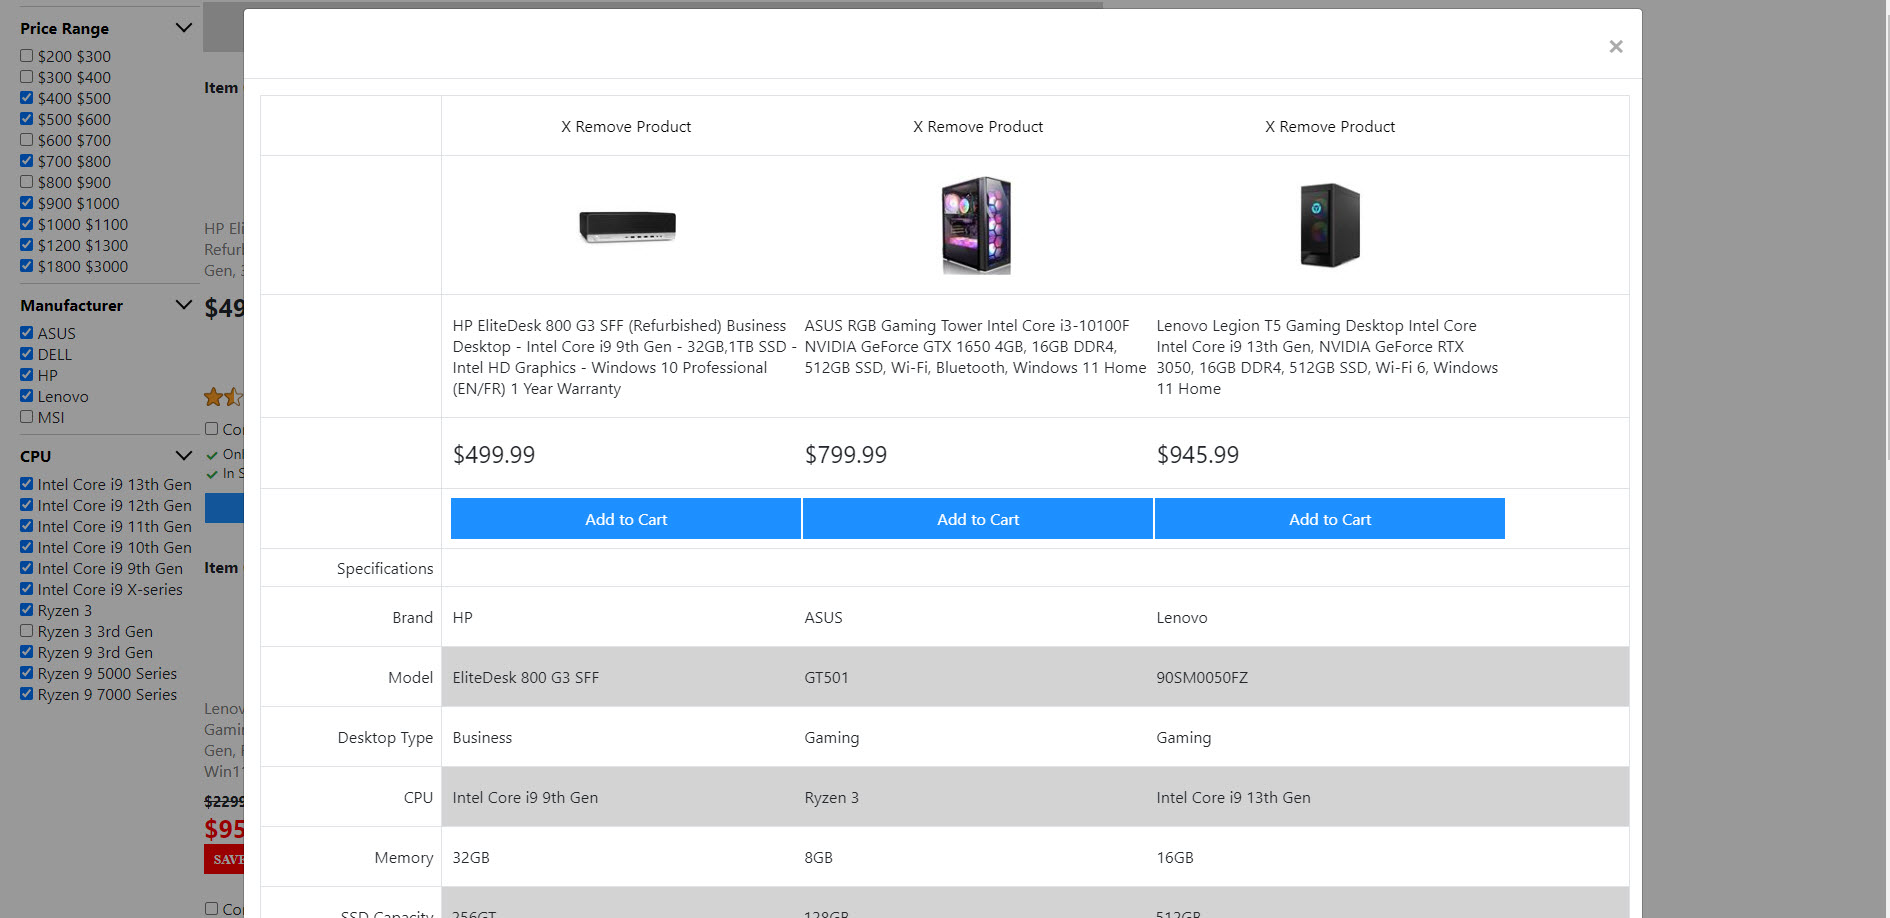Collapse the Manufacturer filter section
The height and width of the screenshot is (918, 1890).
[183, 305]
